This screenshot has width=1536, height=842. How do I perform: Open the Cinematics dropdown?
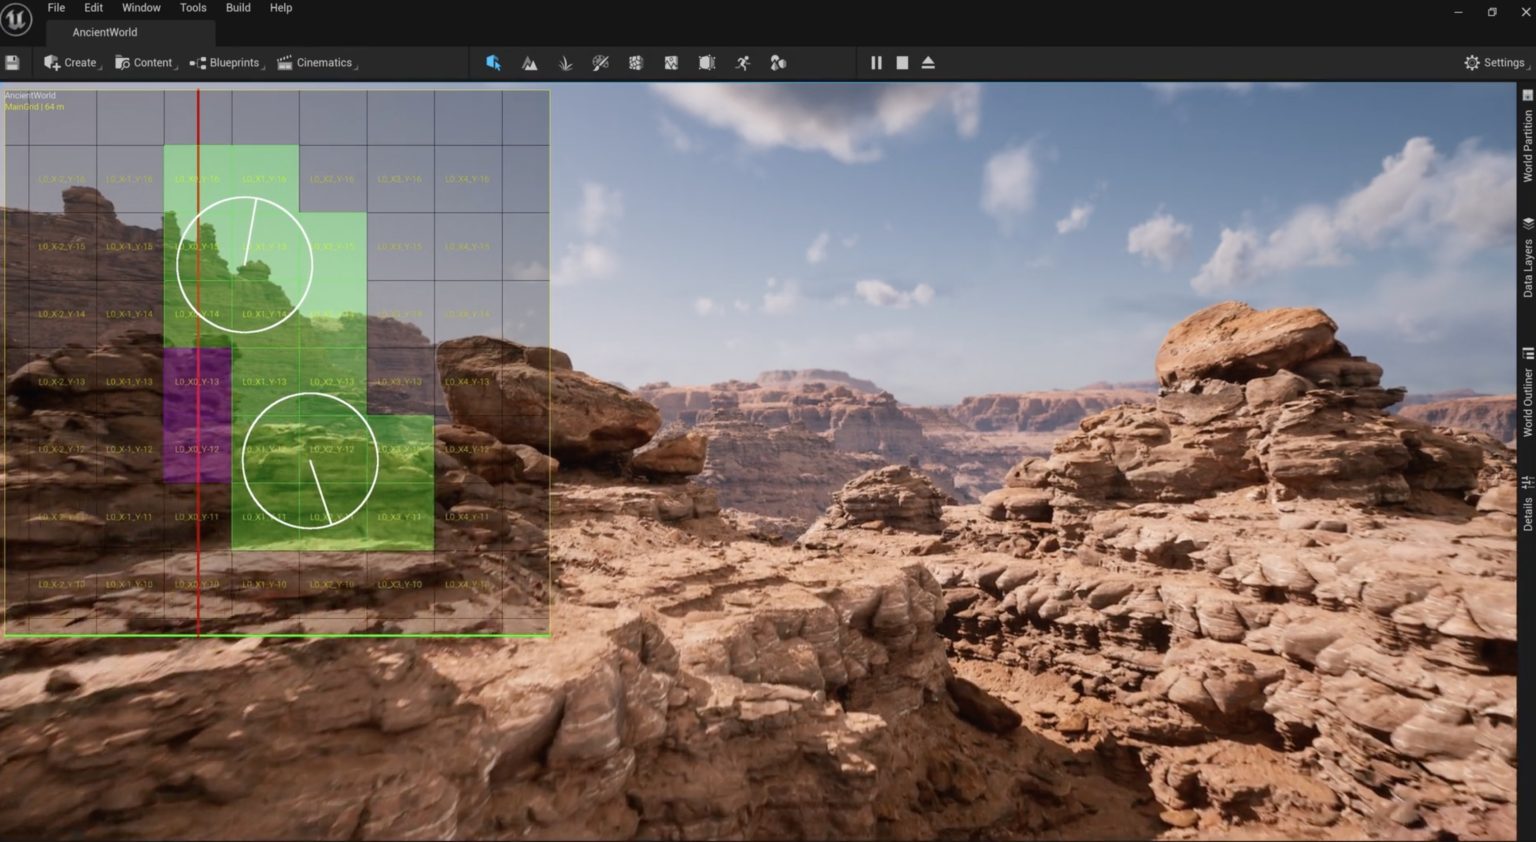tap(316, 63)
